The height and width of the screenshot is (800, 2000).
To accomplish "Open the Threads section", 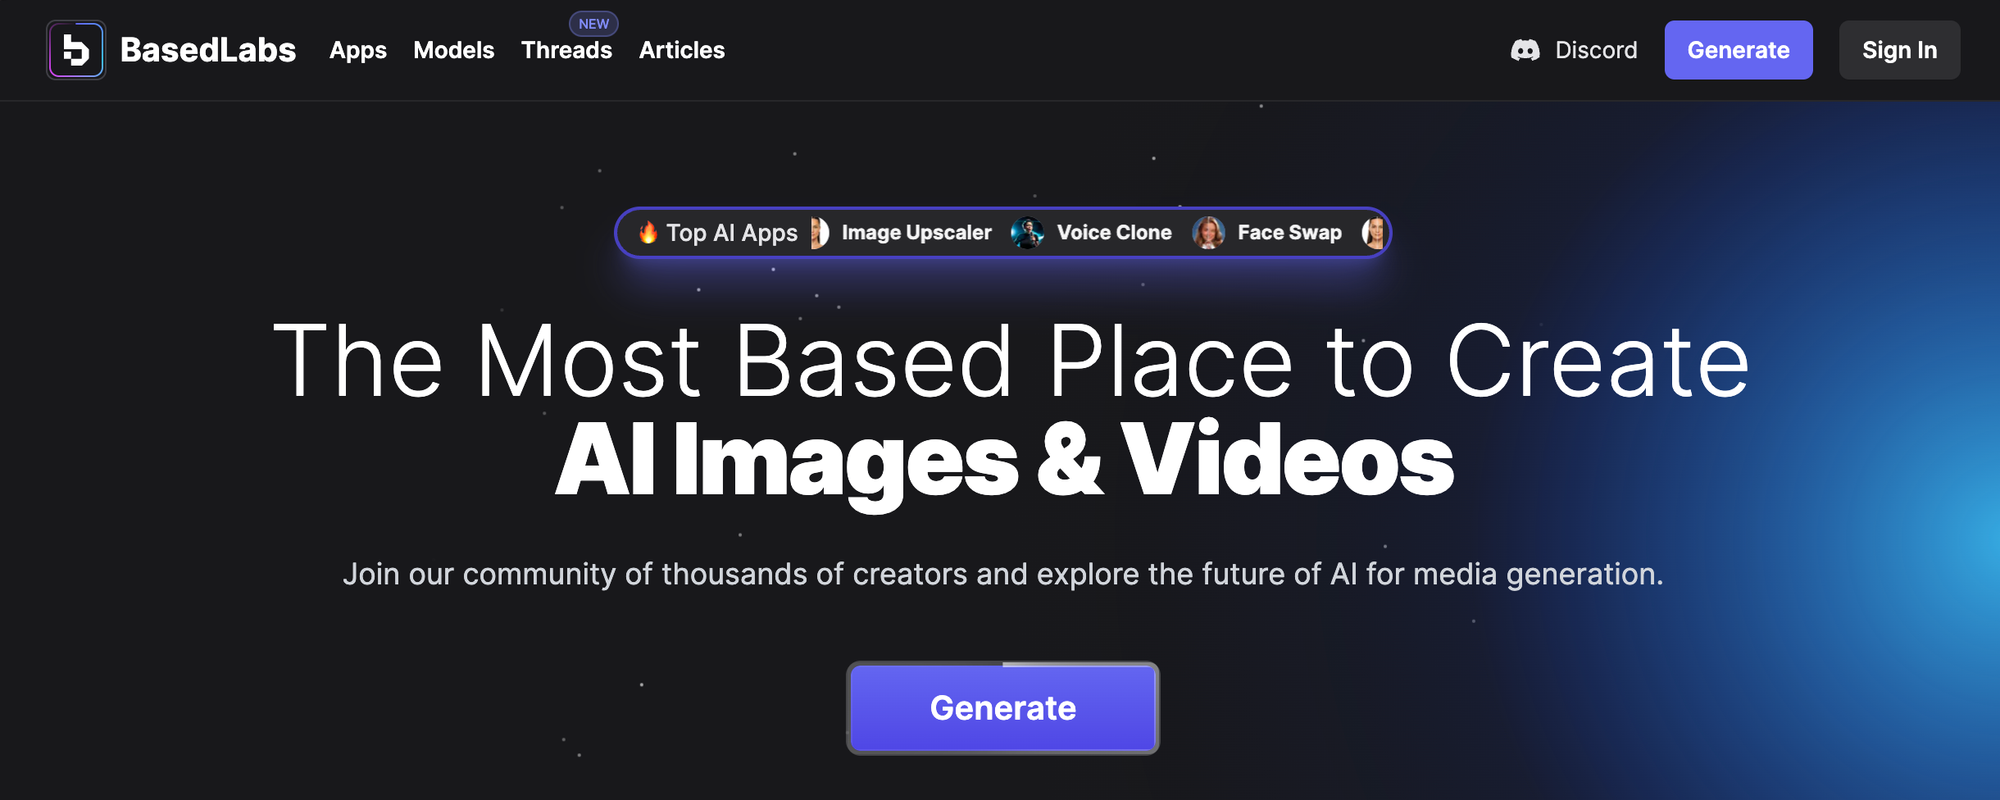I will tap(567, 50).
